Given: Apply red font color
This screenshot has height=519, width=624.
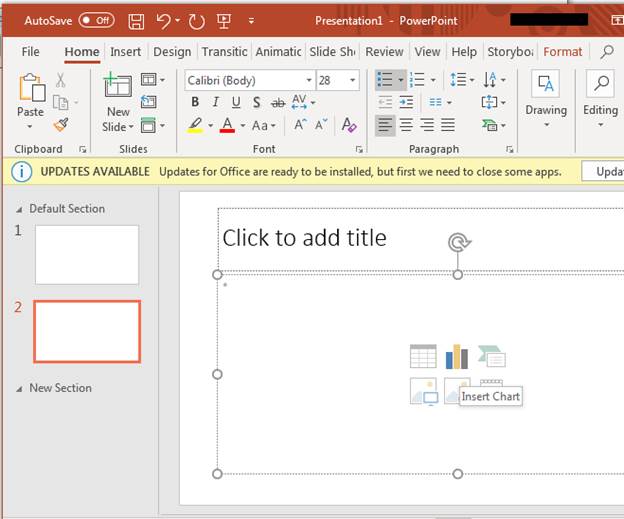Looking at the screenshot, I should coord(227,125).
